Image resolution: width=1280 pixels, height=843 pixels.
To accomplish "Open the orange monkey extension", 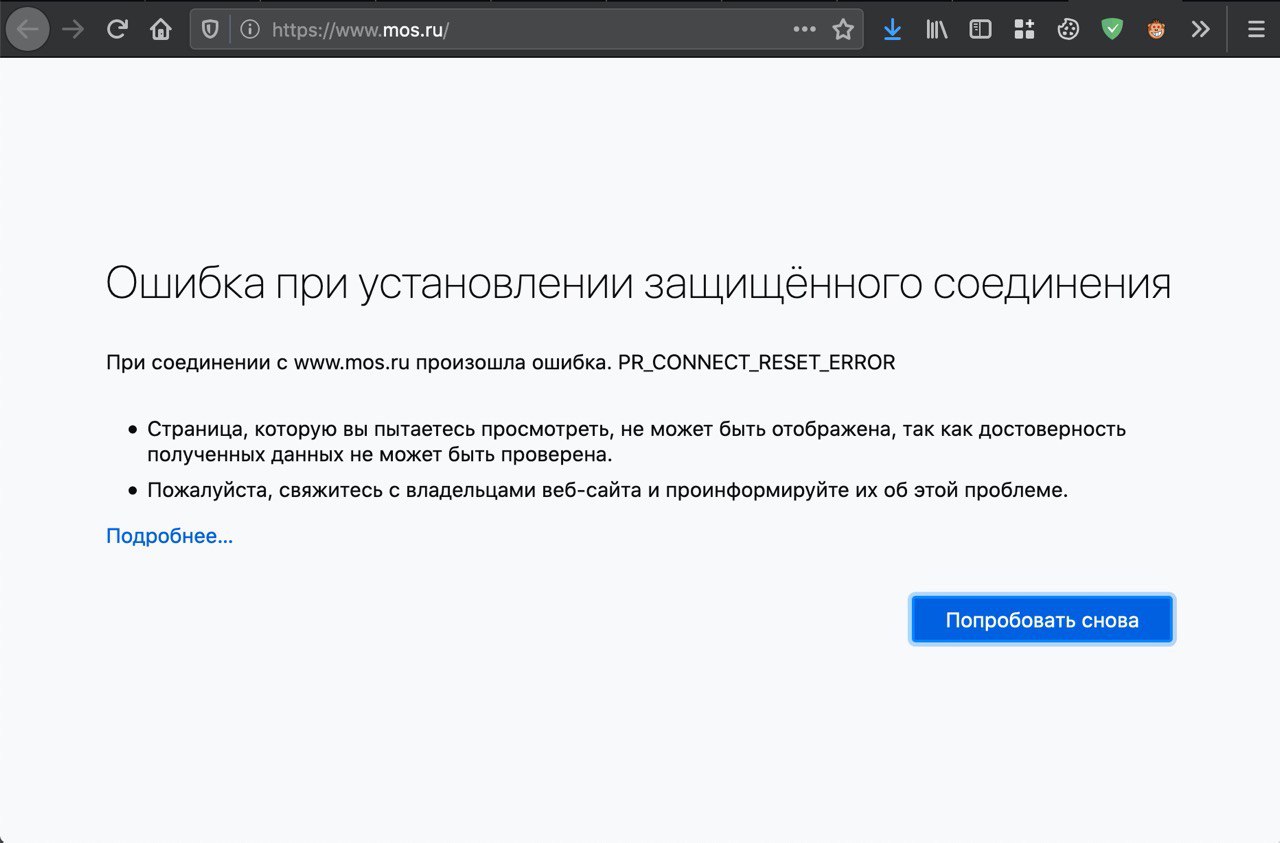I will tap(1156, 29).
